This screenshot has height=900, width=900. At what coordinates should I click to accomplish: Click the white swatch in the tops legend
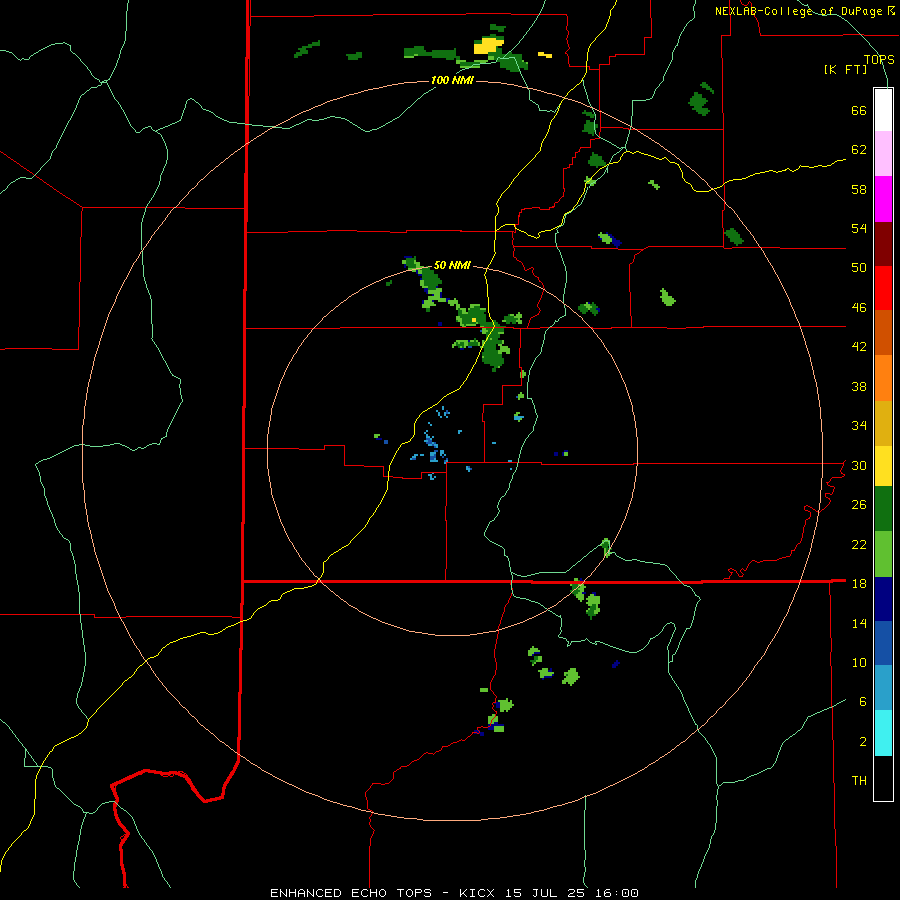coord(883,110)
